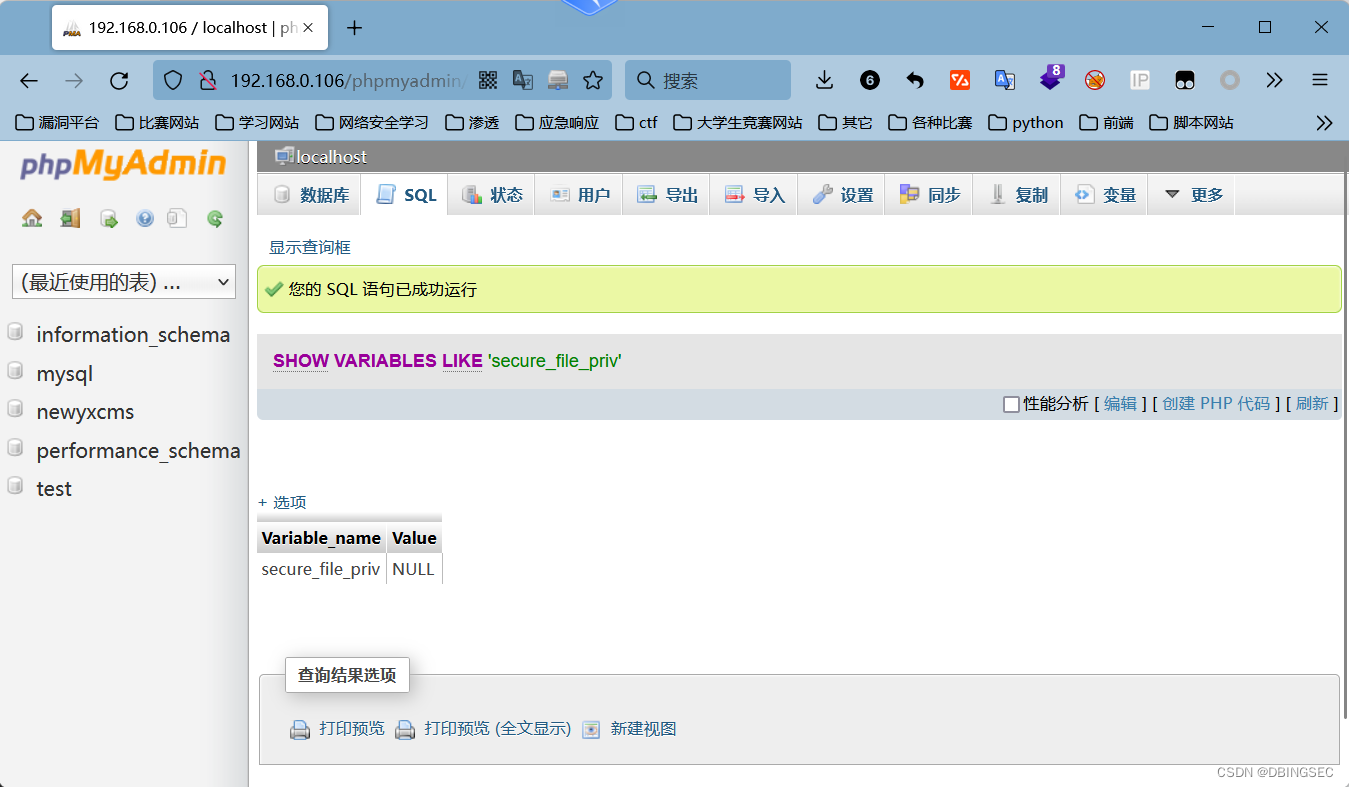
Task: Click the 搜索 search field
Action: tap(708, 80)
